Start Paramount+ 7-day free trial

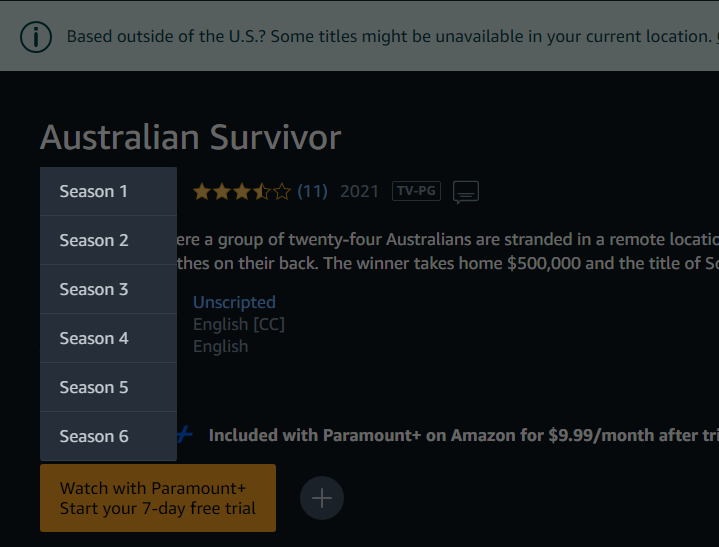click(x=158, y=498)
